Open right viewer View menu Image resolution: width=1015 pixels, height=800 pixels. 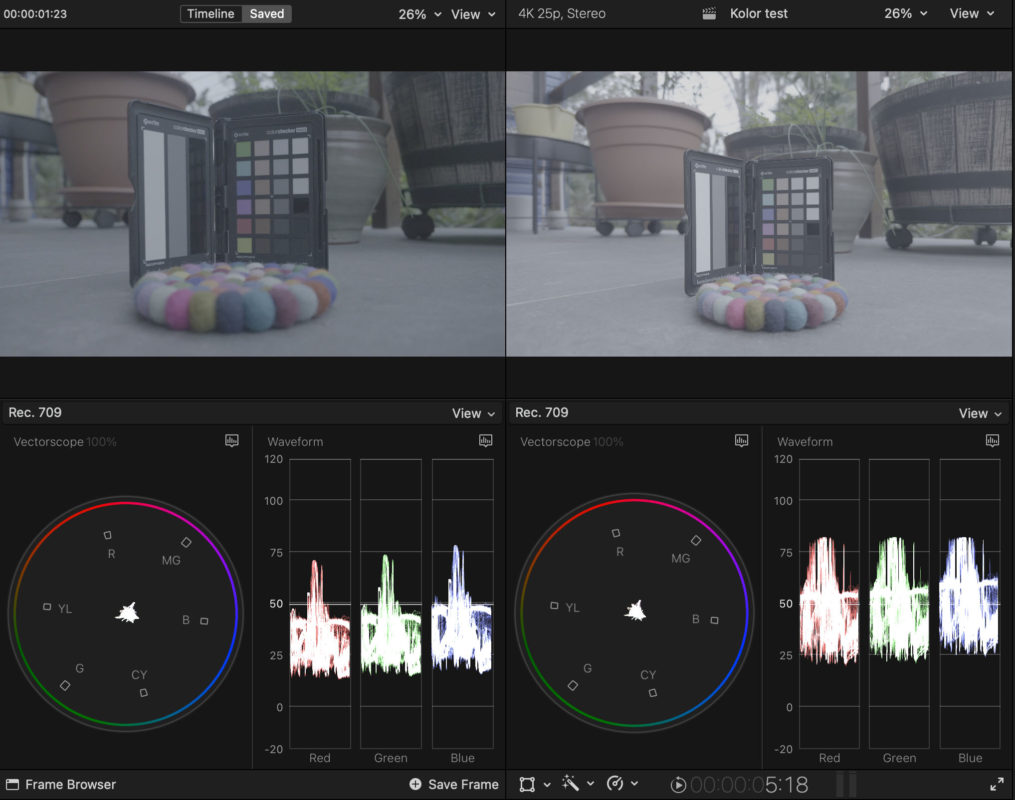coord(972,14)
